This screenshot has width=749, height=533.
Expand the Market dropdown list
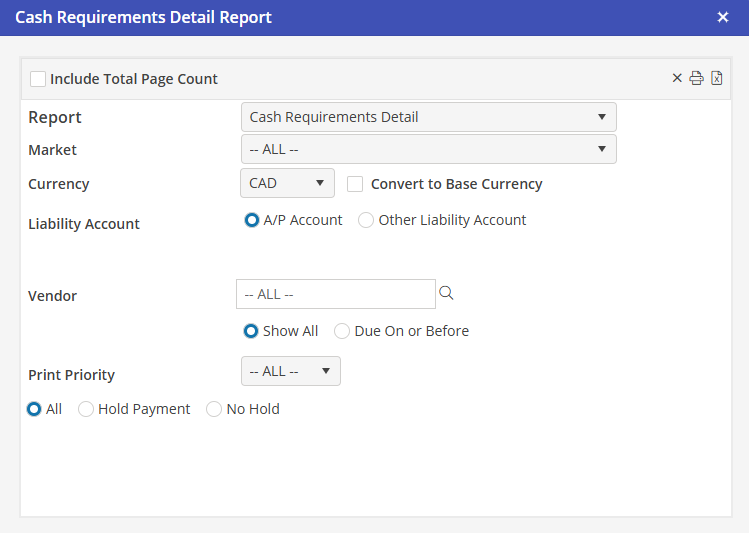pos(428,149)
